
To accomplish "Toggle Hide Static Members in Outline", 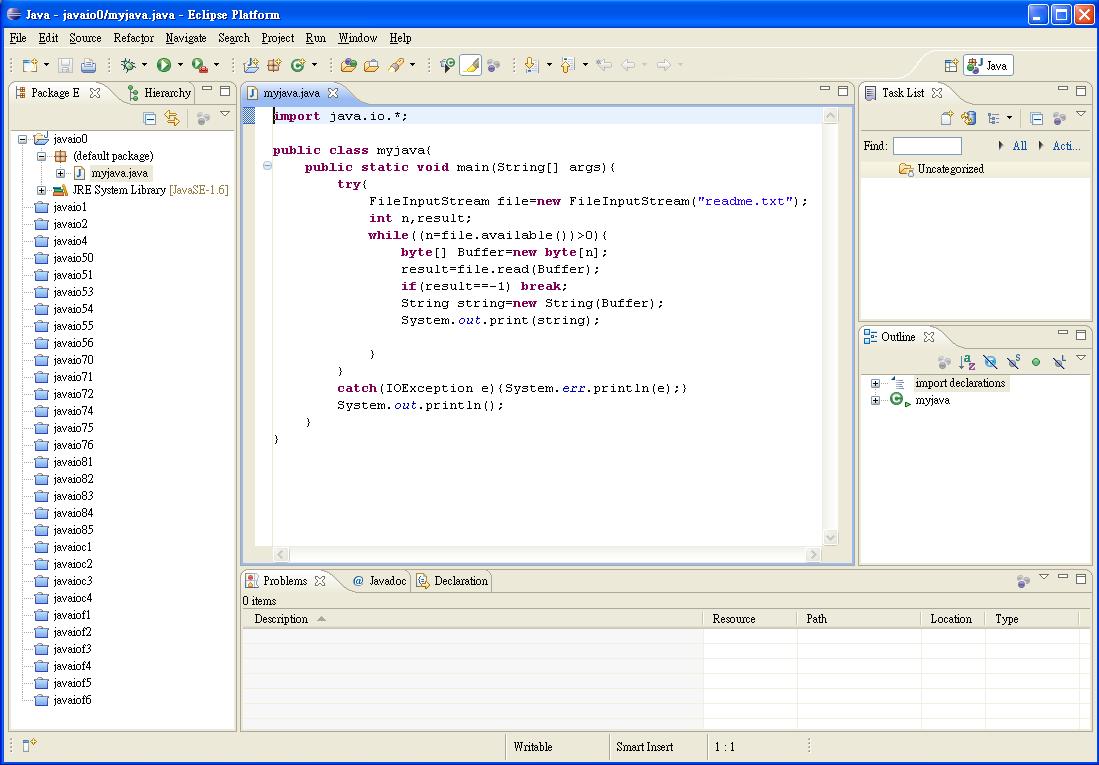I will 1013,362.
